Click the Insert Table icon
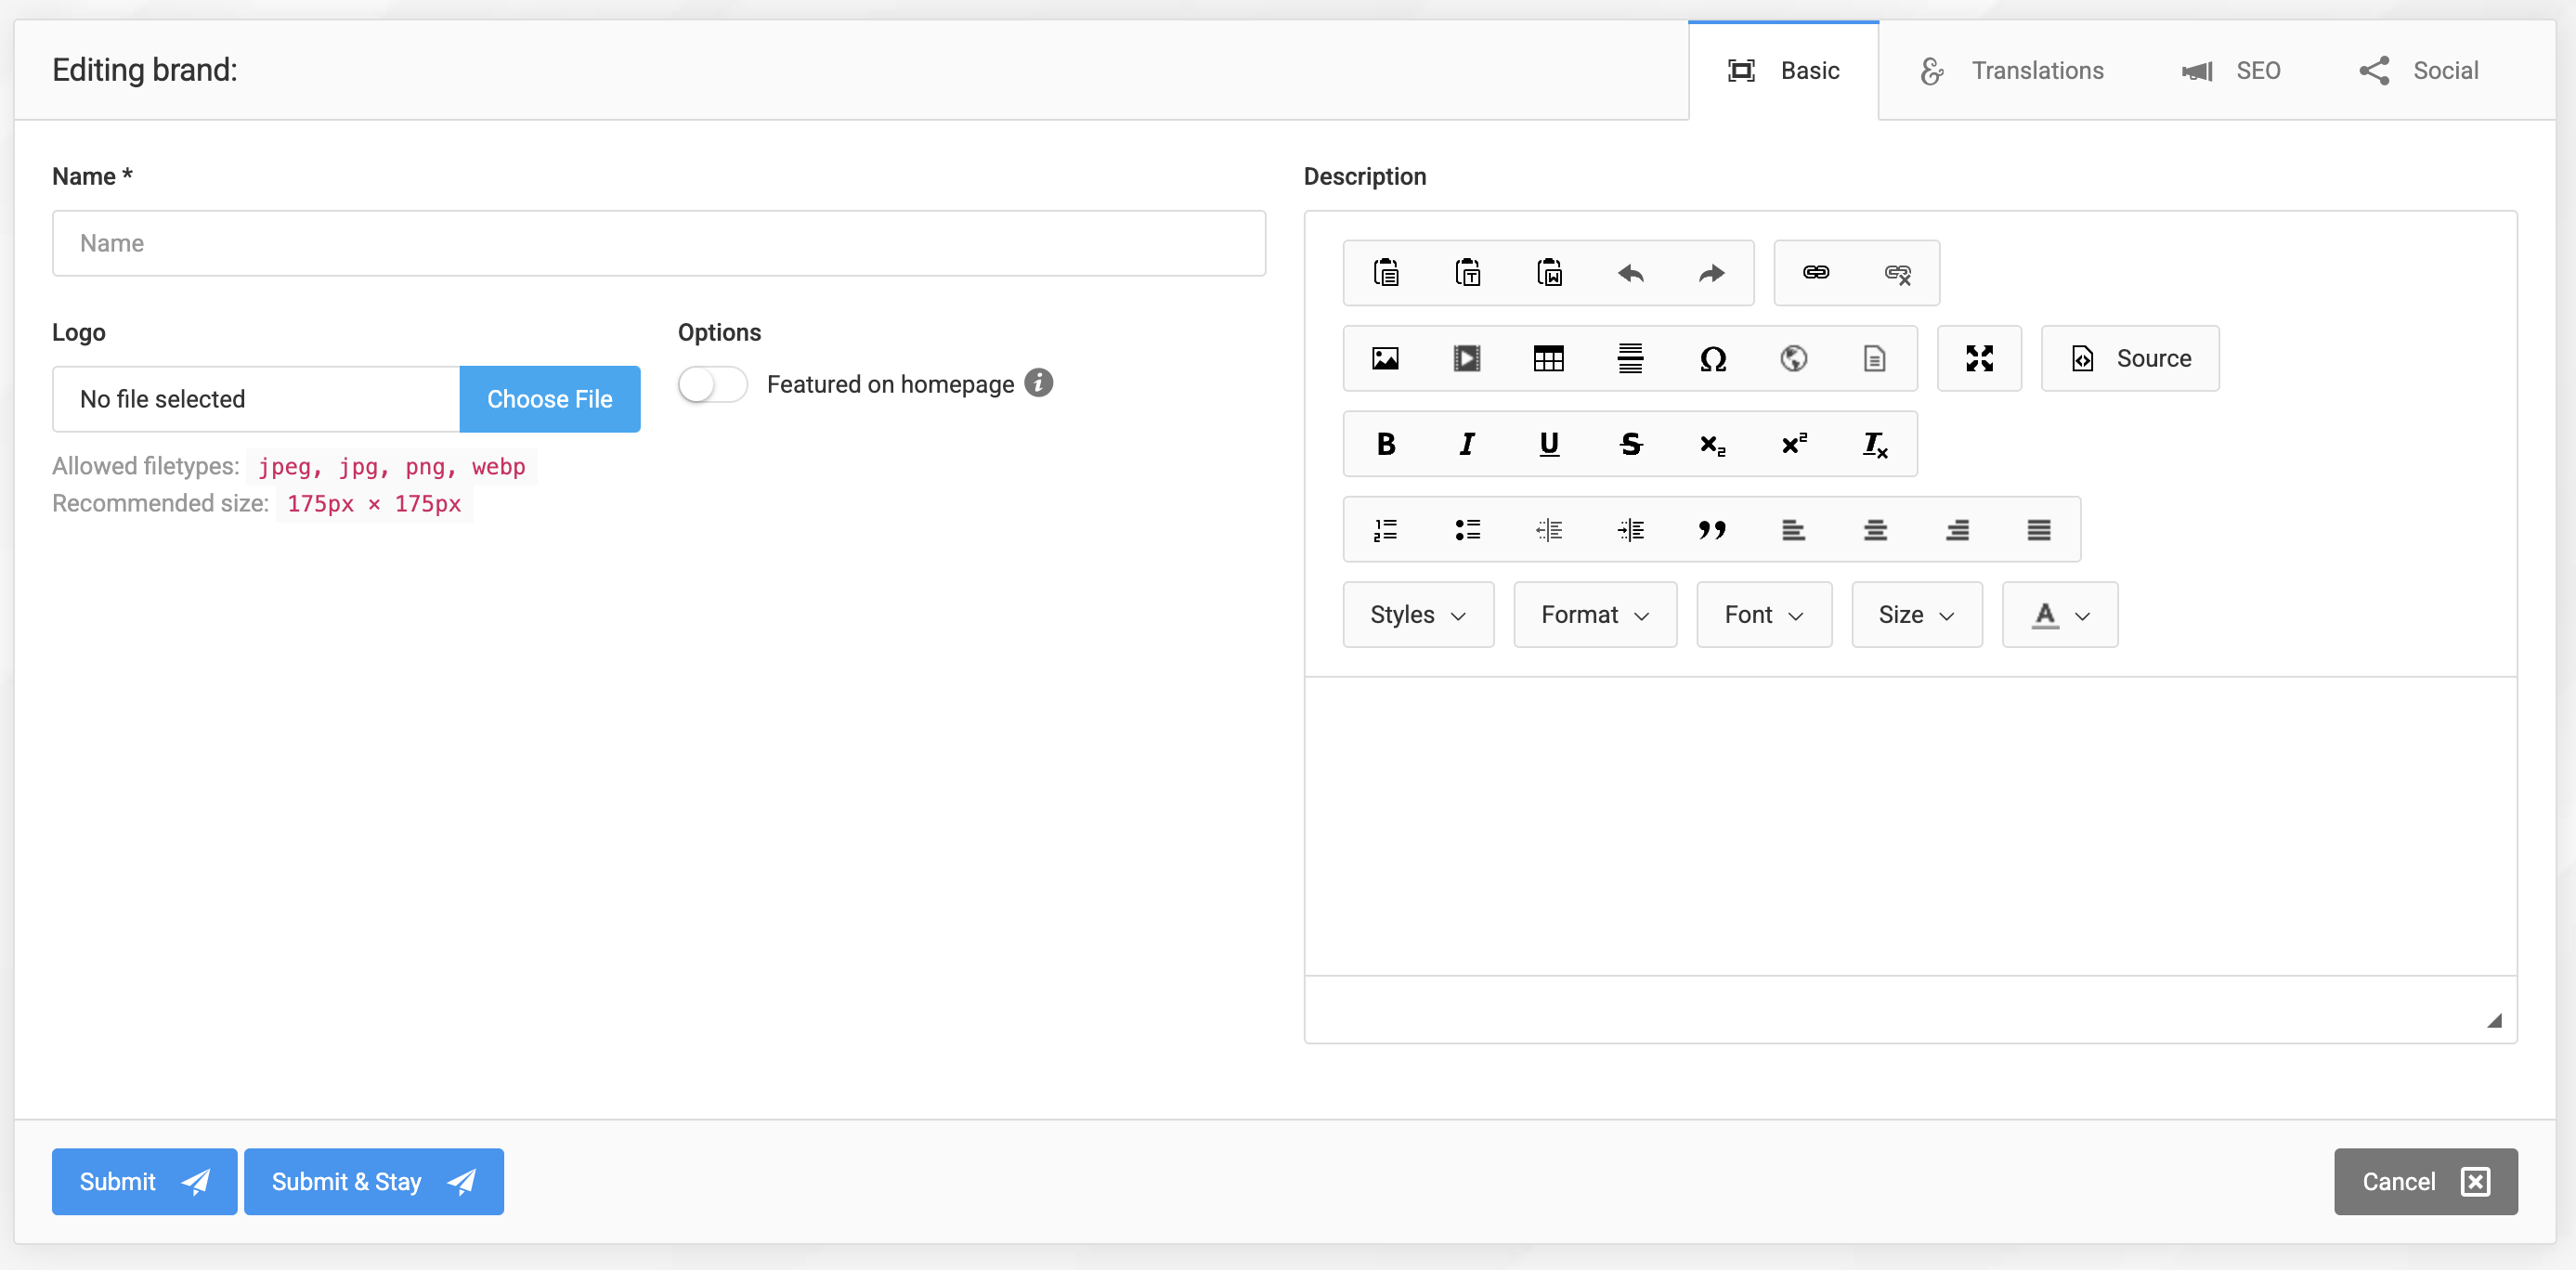Image resolution: width=2576 pixels, height=1270 pixels. (x=1548, y=358)
